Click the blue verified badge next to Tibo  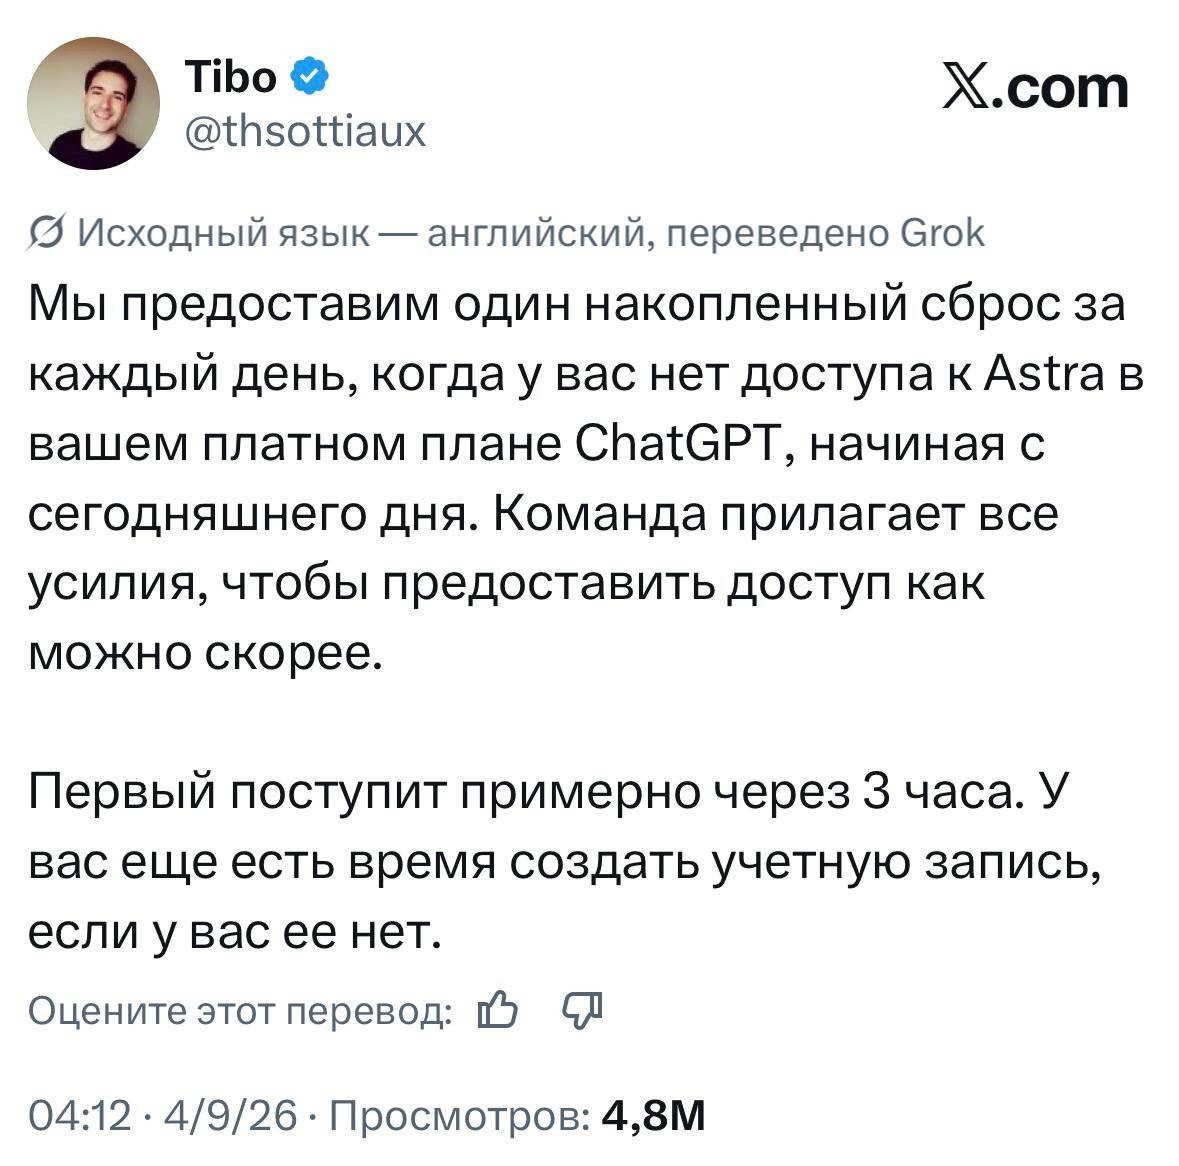tap(309, 76)
